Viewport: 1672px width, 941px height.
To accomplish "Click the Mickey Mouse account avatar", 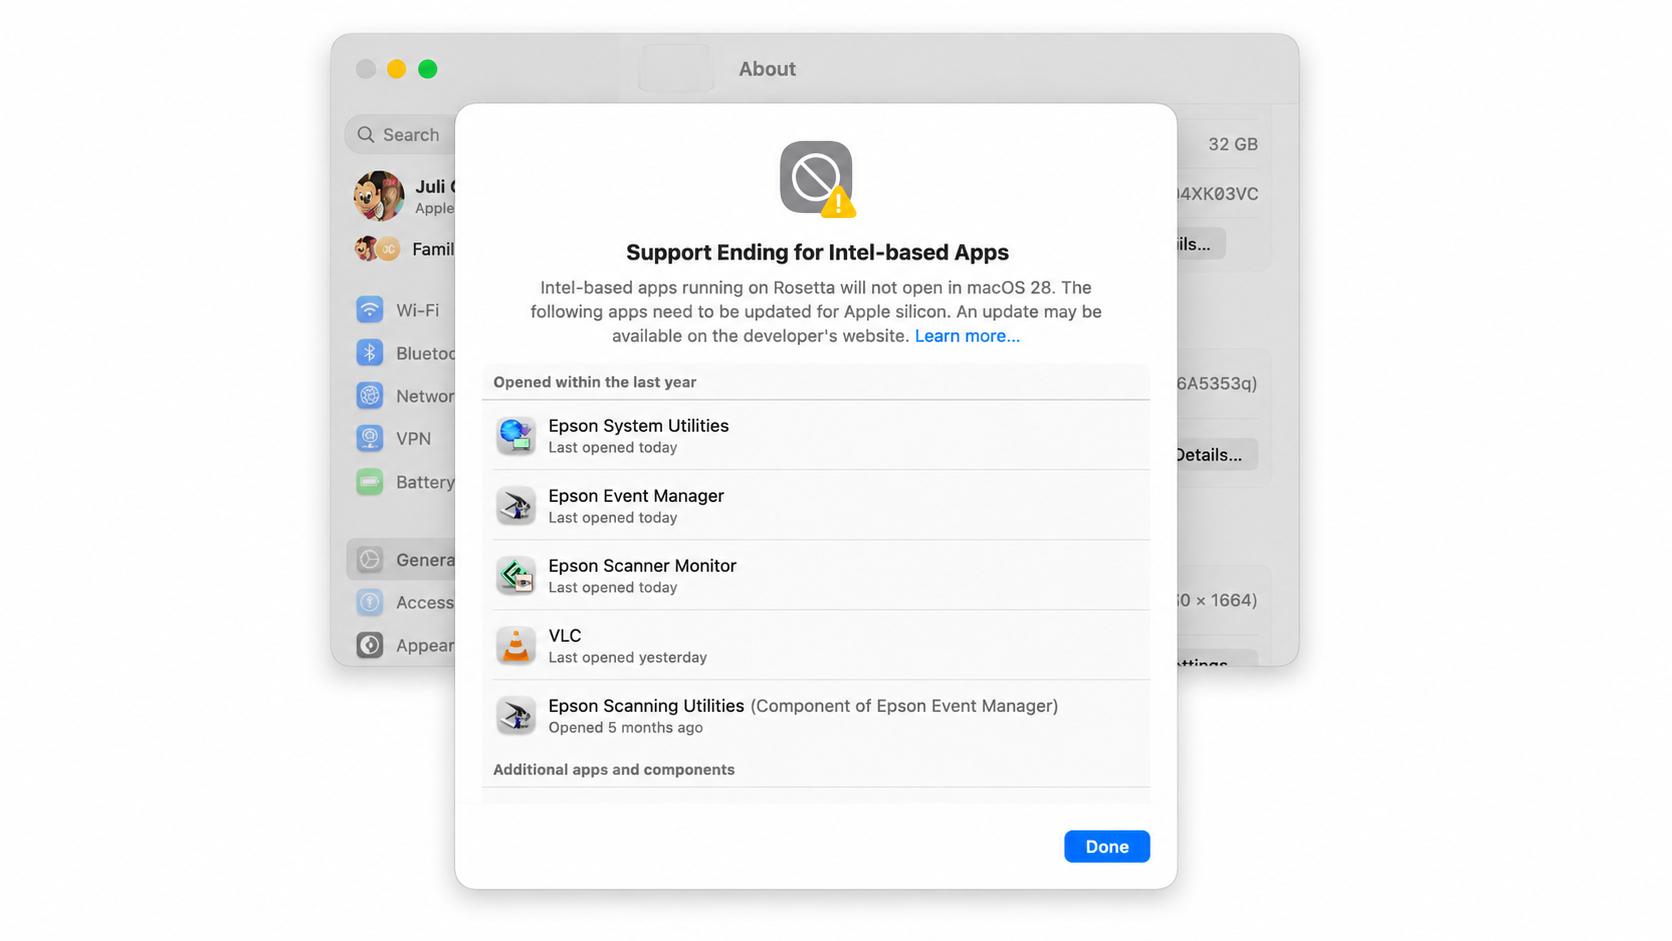I will (378, 195).
